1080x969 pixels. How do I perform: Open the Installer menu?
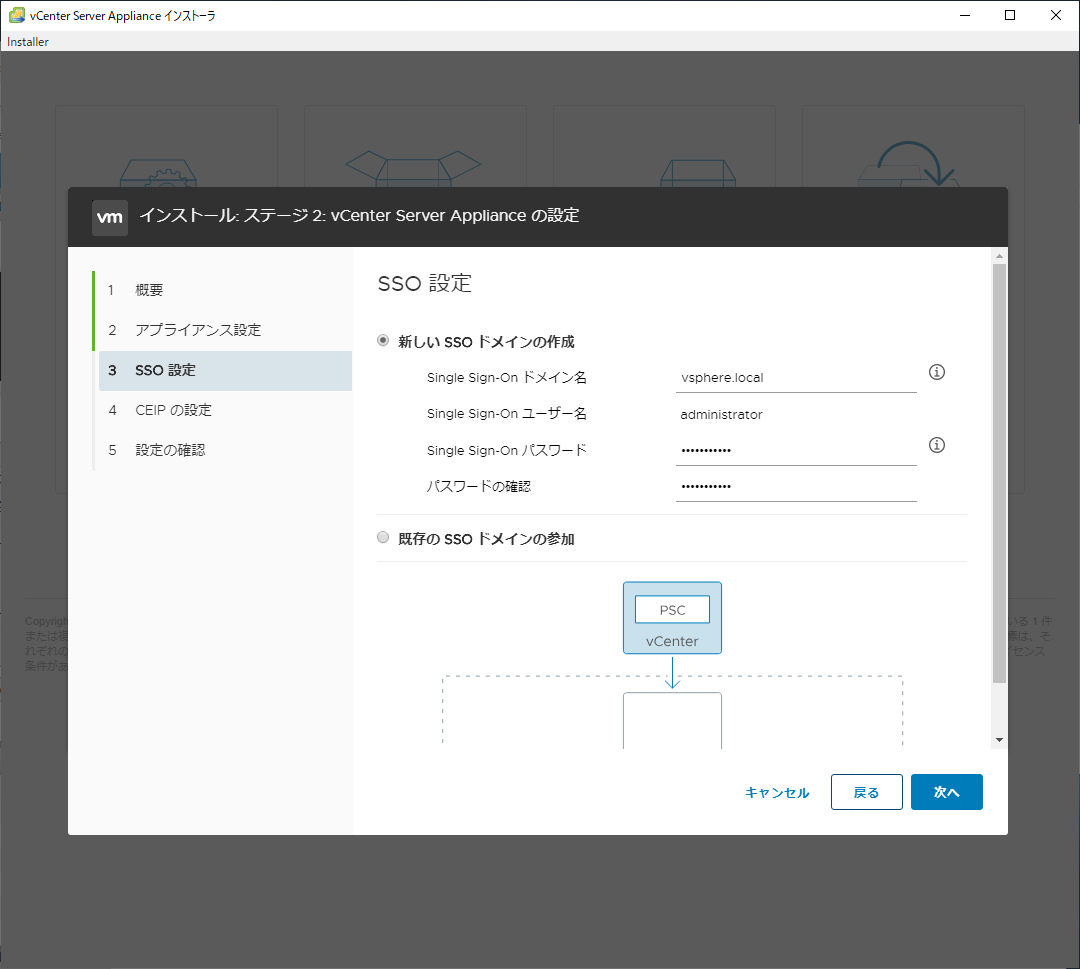tap(28, 41)
